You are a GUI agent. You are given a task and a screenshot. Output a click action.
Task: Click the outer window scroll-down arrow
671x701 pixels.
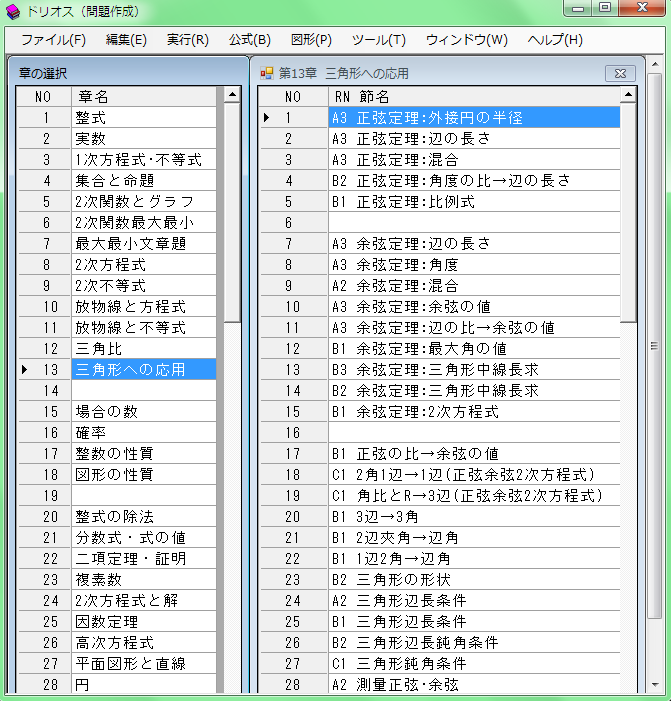[x=655, y=685]
